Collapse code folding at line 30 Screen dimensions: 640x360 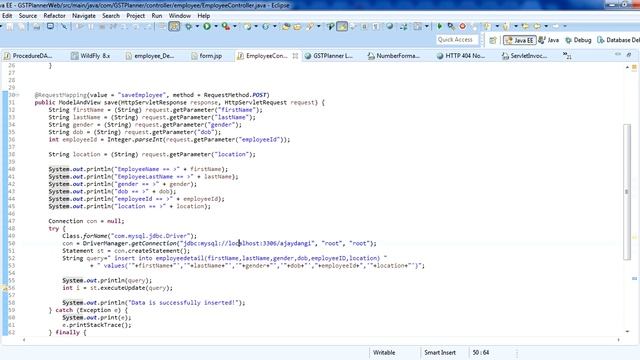[17, 95]
